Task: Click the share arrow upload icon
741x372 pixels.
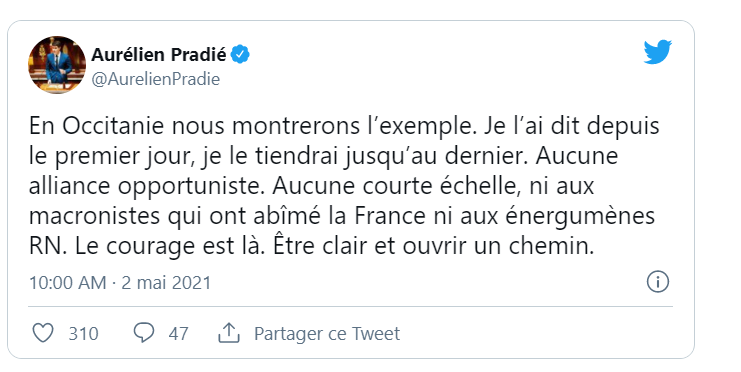Action: [x=229, y=333]
